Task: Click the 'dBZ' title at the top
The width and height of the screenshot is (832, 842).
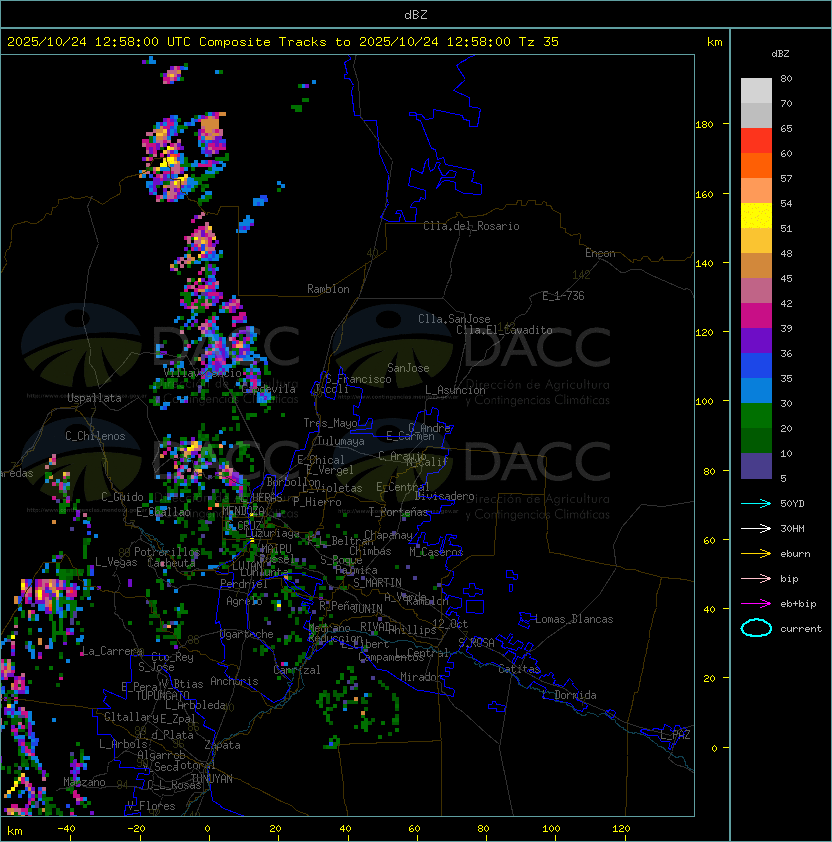Action: point(416,14)
